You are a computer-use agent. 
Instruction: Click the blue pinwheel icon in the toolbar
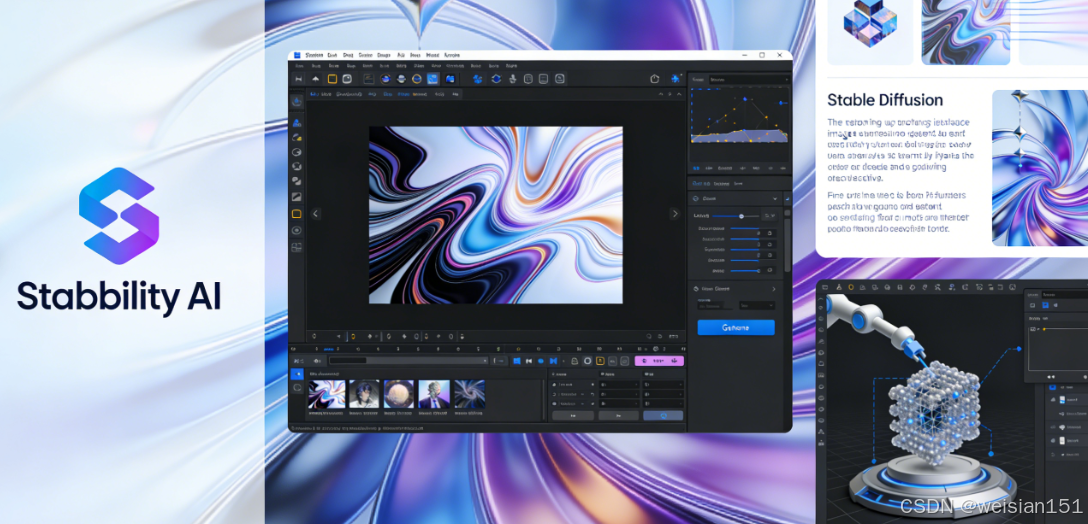(477, 79)
